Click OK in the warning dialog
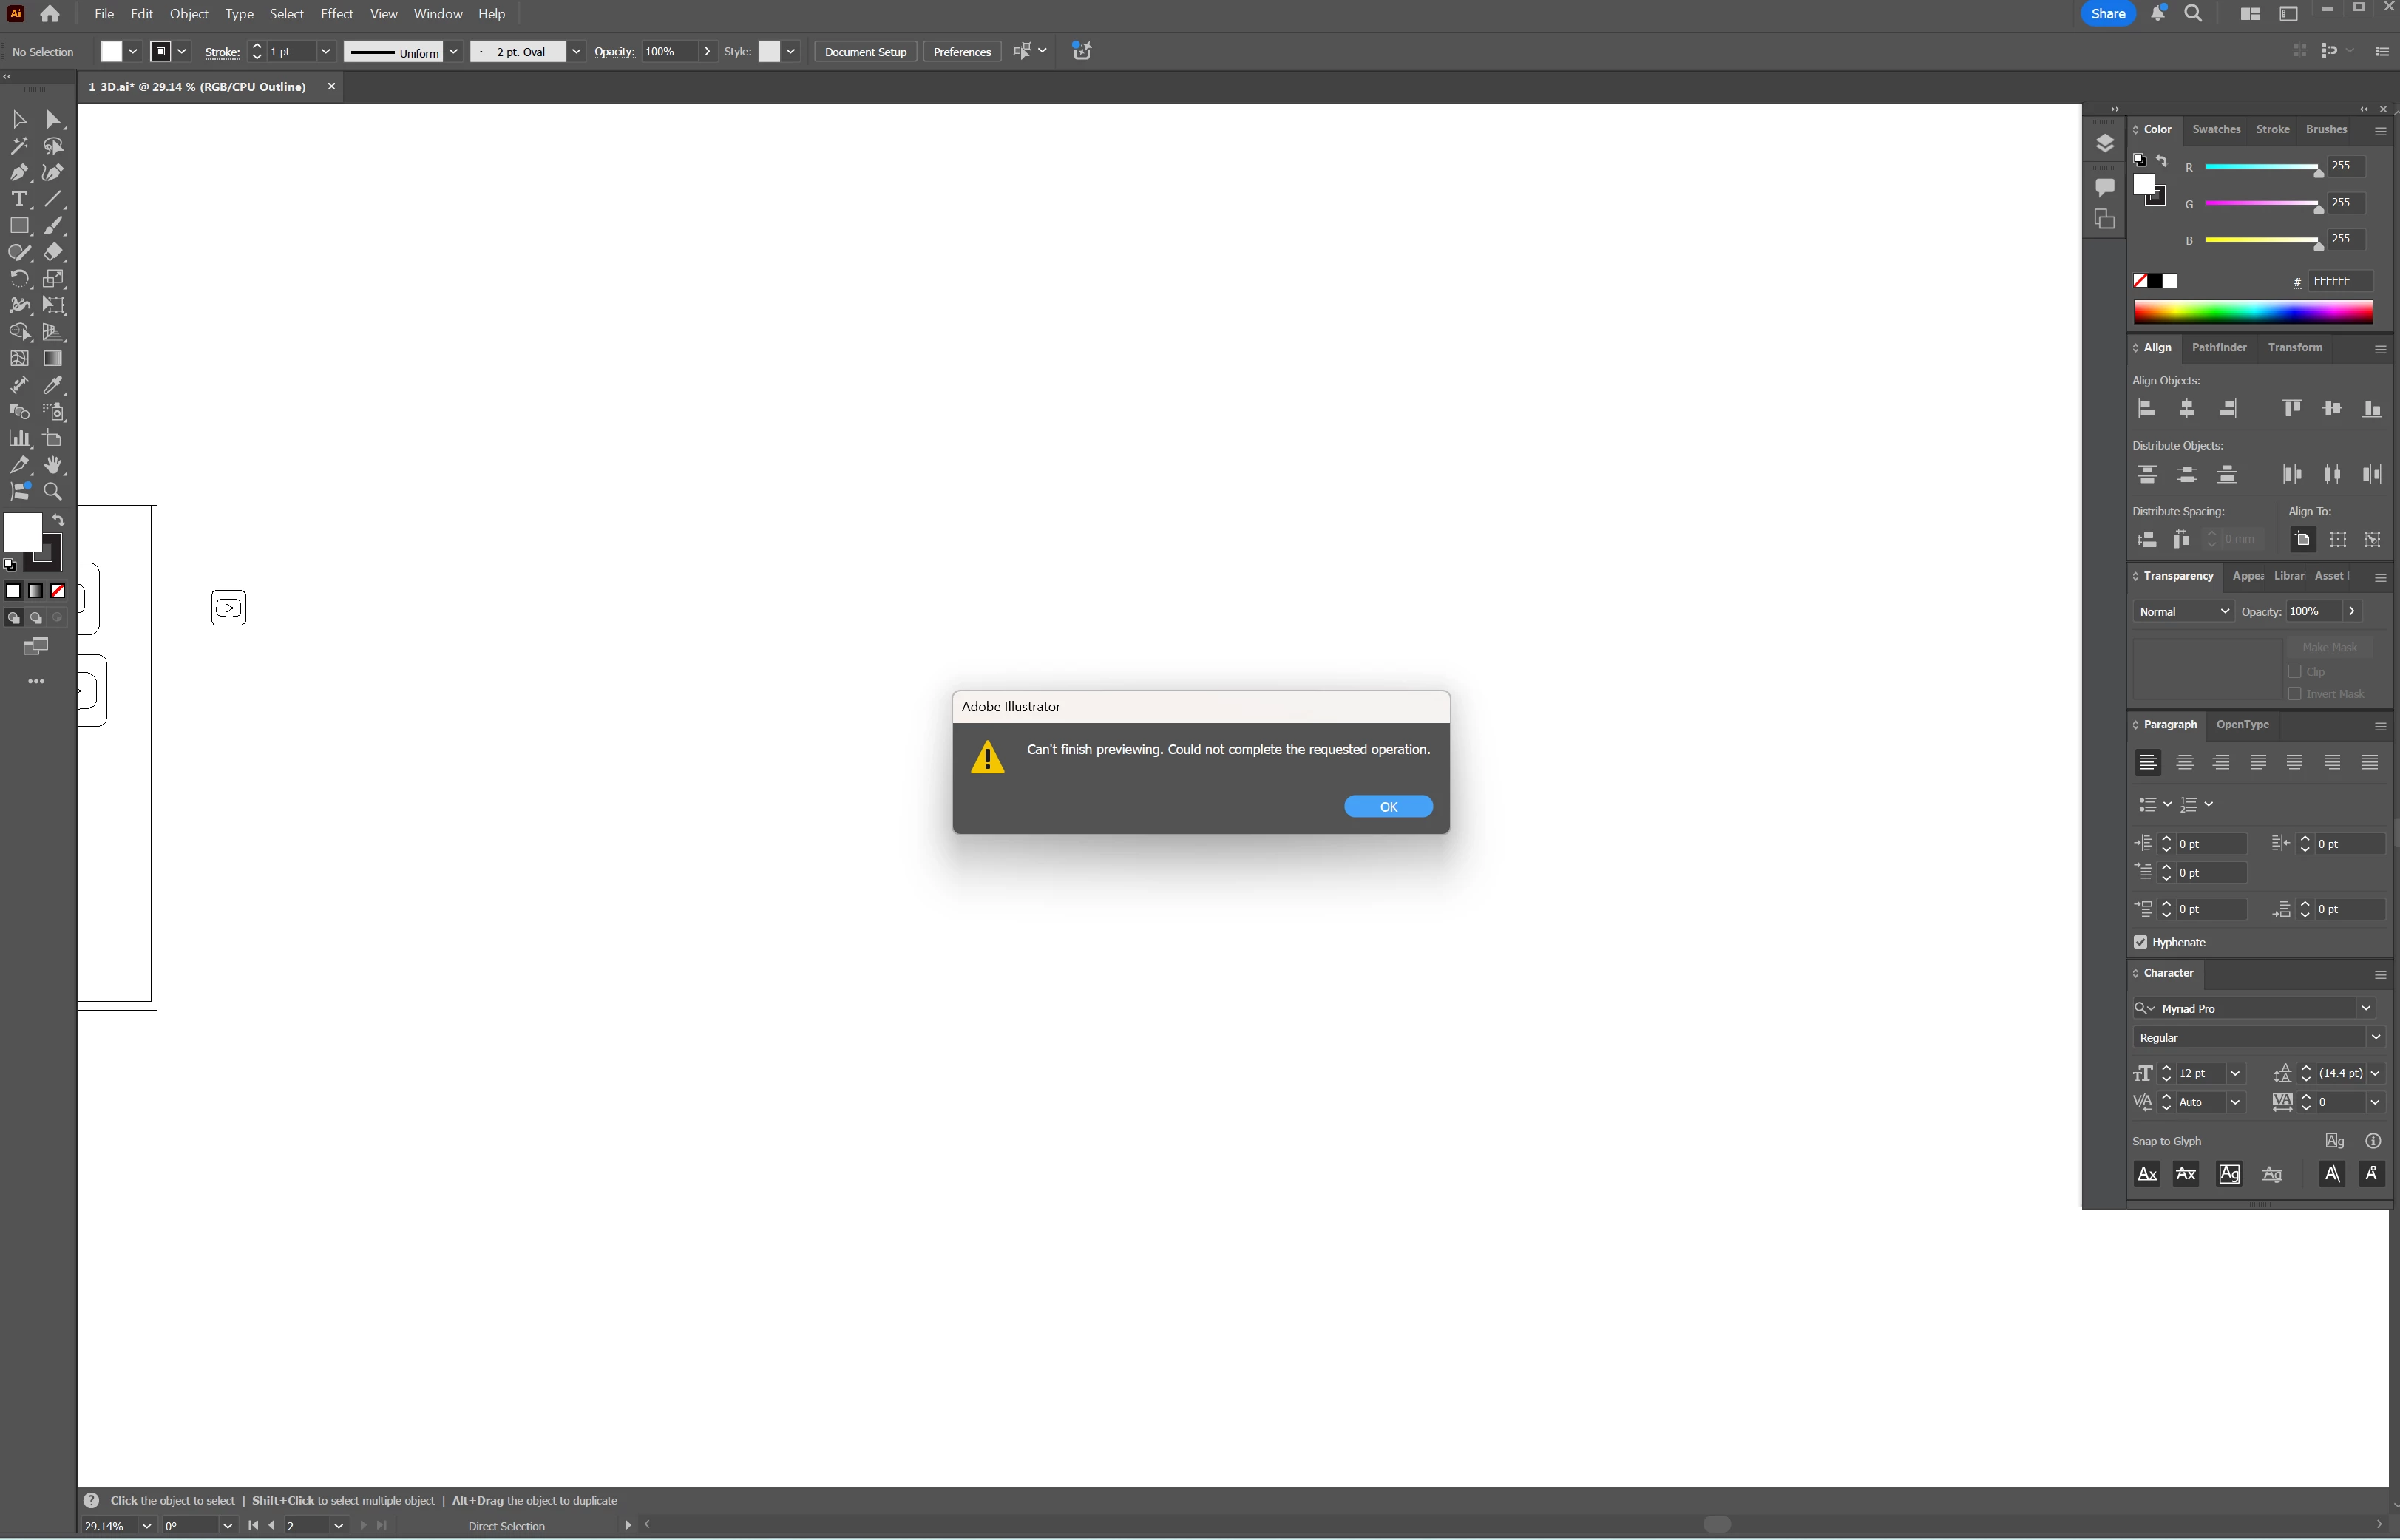Viewport: 2400px width, 1540px height. tap(1387, 807)
